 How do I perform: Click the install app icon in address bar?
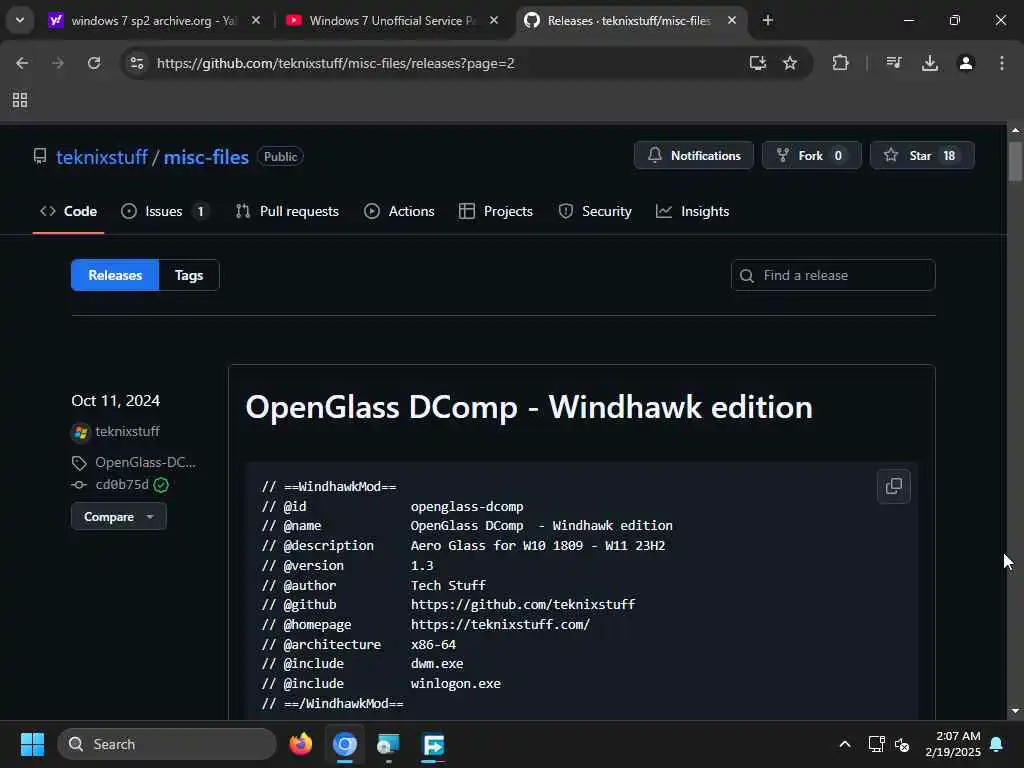[758, 63]
